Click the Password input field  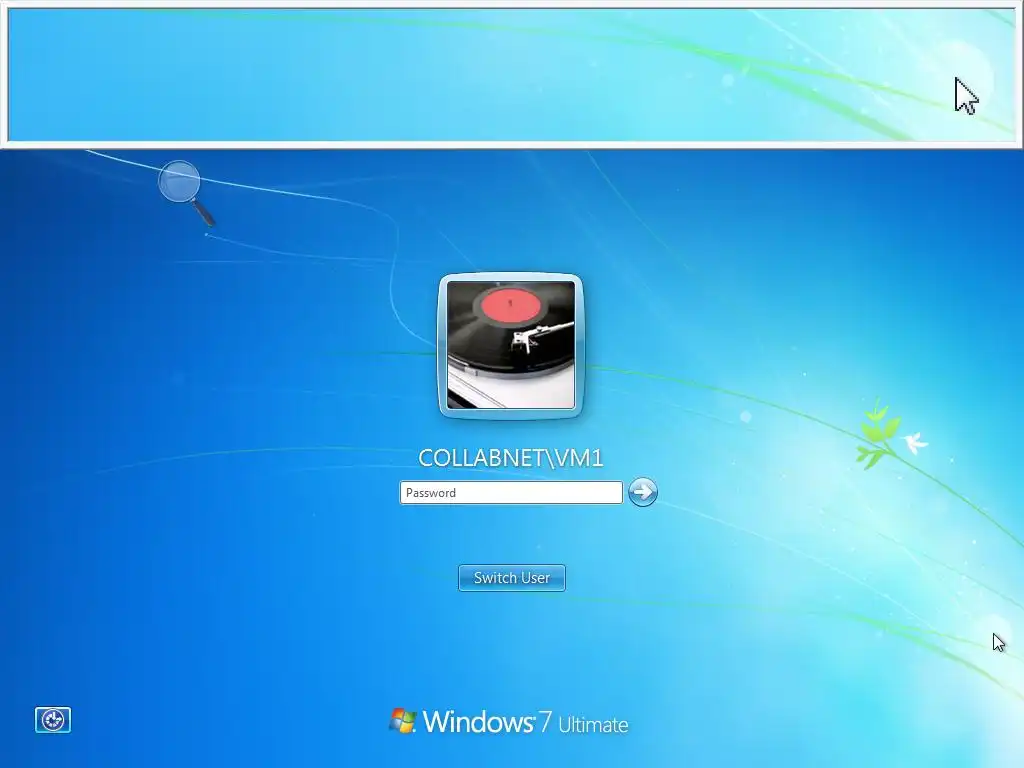pos(511,492)
